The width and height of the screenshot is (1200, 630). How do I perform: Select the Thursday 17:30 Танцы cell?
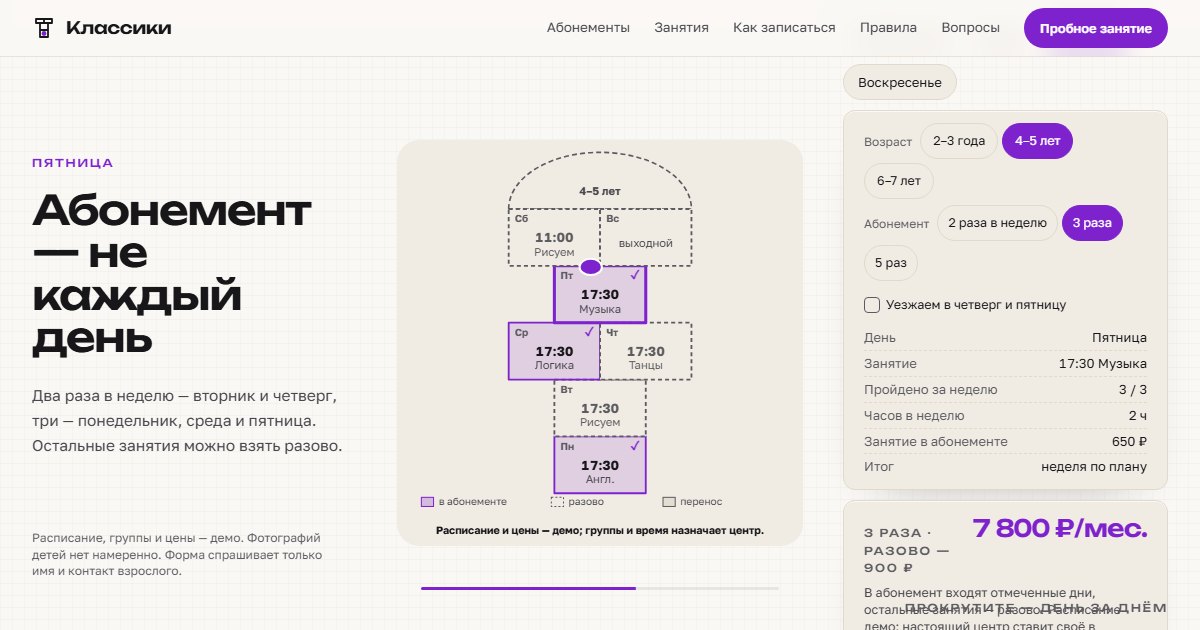click(x=646, y=351)
